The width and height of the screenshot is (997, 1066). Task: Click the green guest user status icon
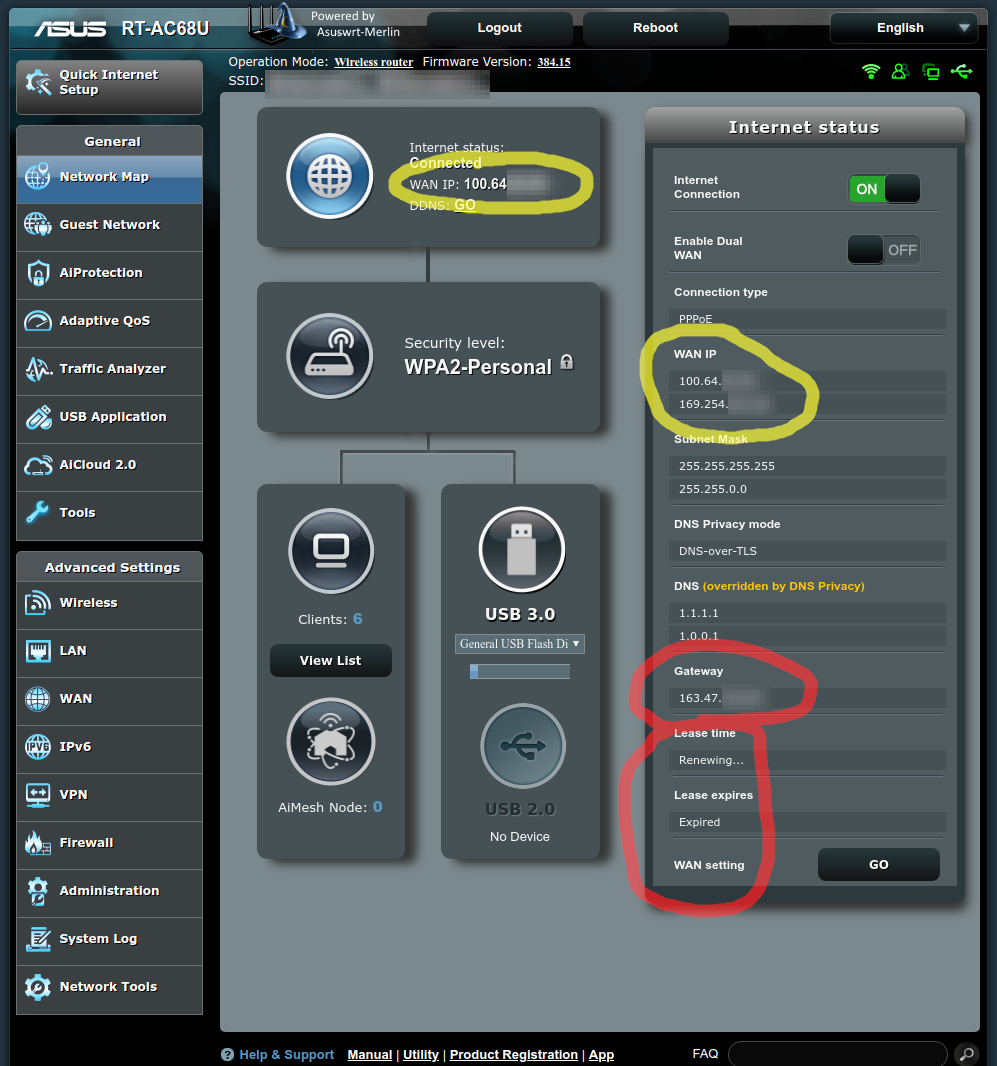[900, 71]
